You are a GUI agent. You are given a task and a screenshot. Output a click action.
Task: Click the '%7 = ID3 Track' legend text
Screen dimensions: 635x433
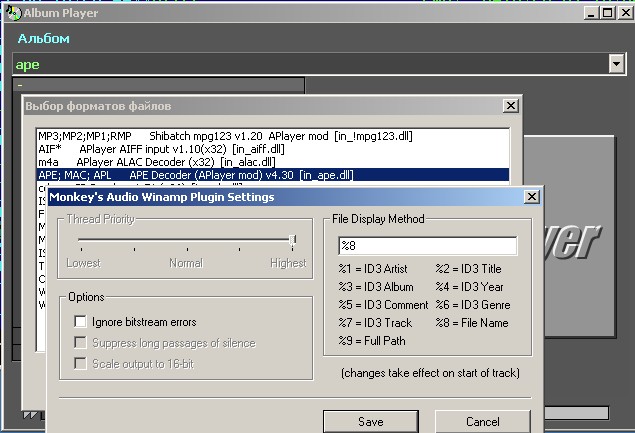click(x=375, y=323)
